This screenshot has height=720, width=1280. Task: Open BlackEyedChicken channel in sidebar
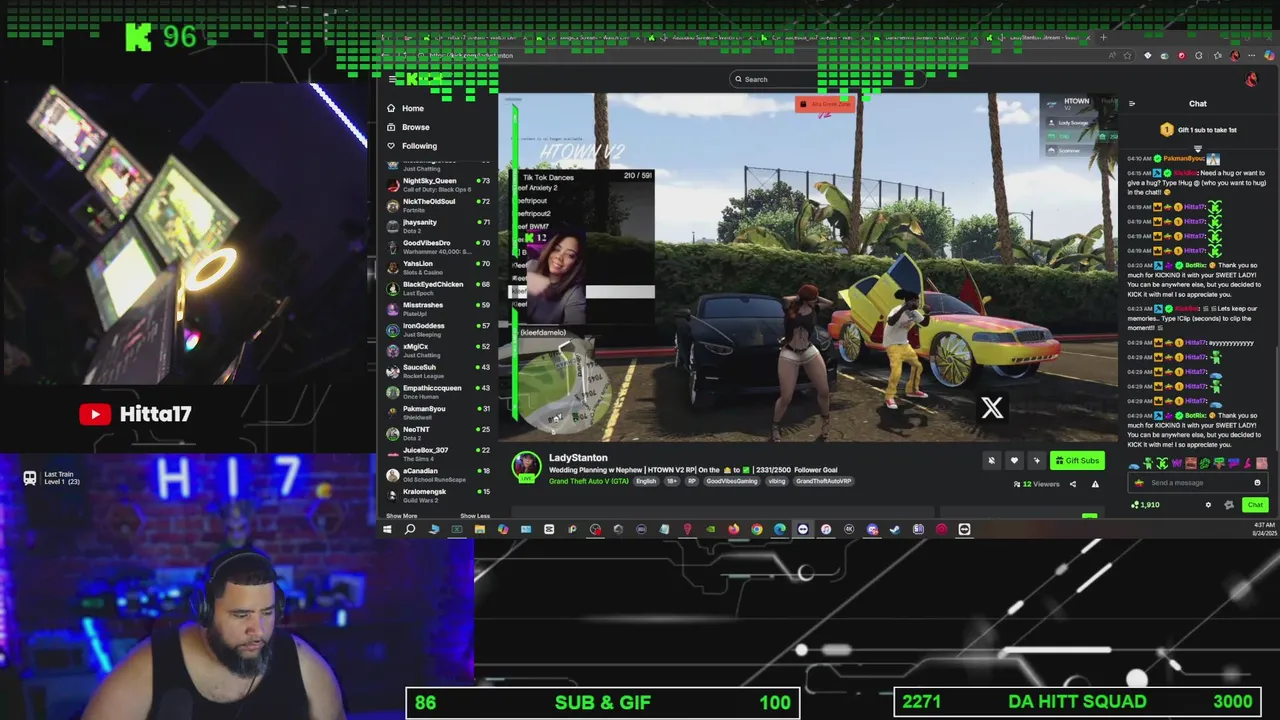[x=438, y=287]
